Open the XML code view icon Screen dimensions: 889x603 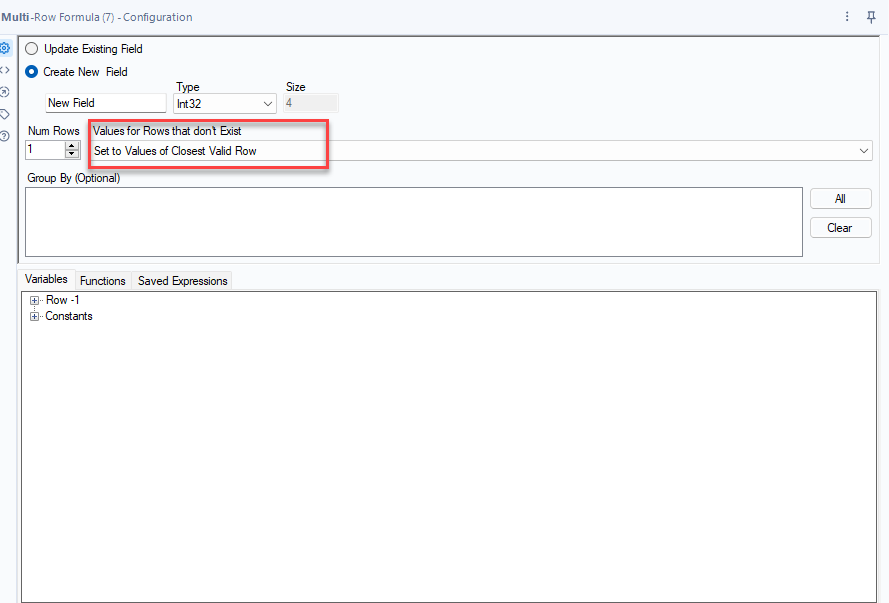point(5,69)
